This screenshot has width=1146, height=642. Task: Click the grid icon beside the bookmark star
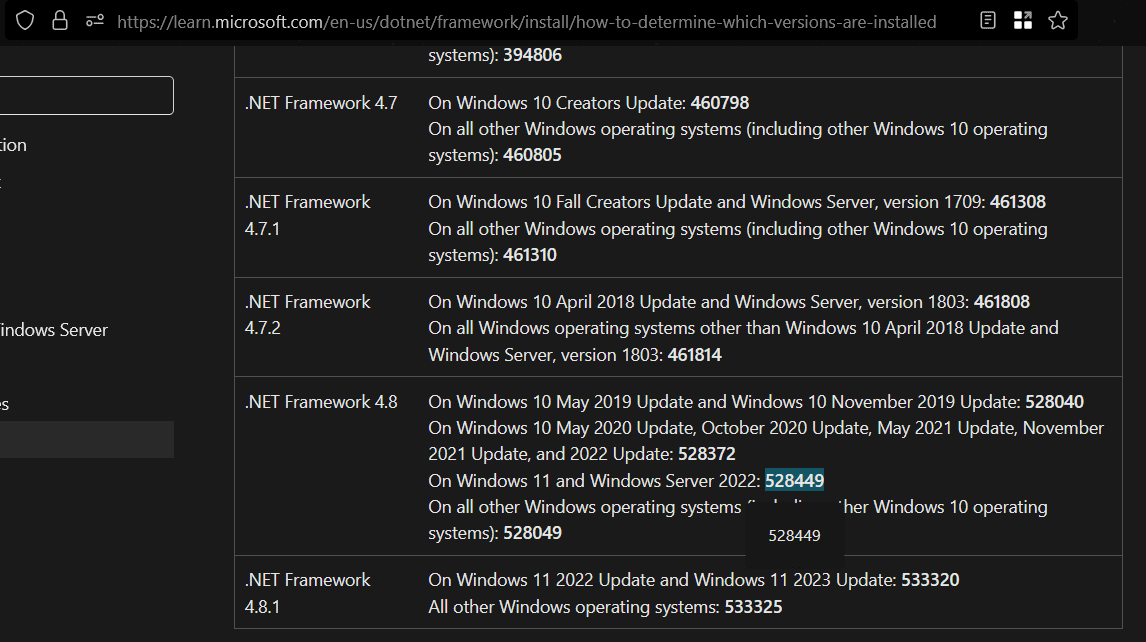[x=1022, y=21]
